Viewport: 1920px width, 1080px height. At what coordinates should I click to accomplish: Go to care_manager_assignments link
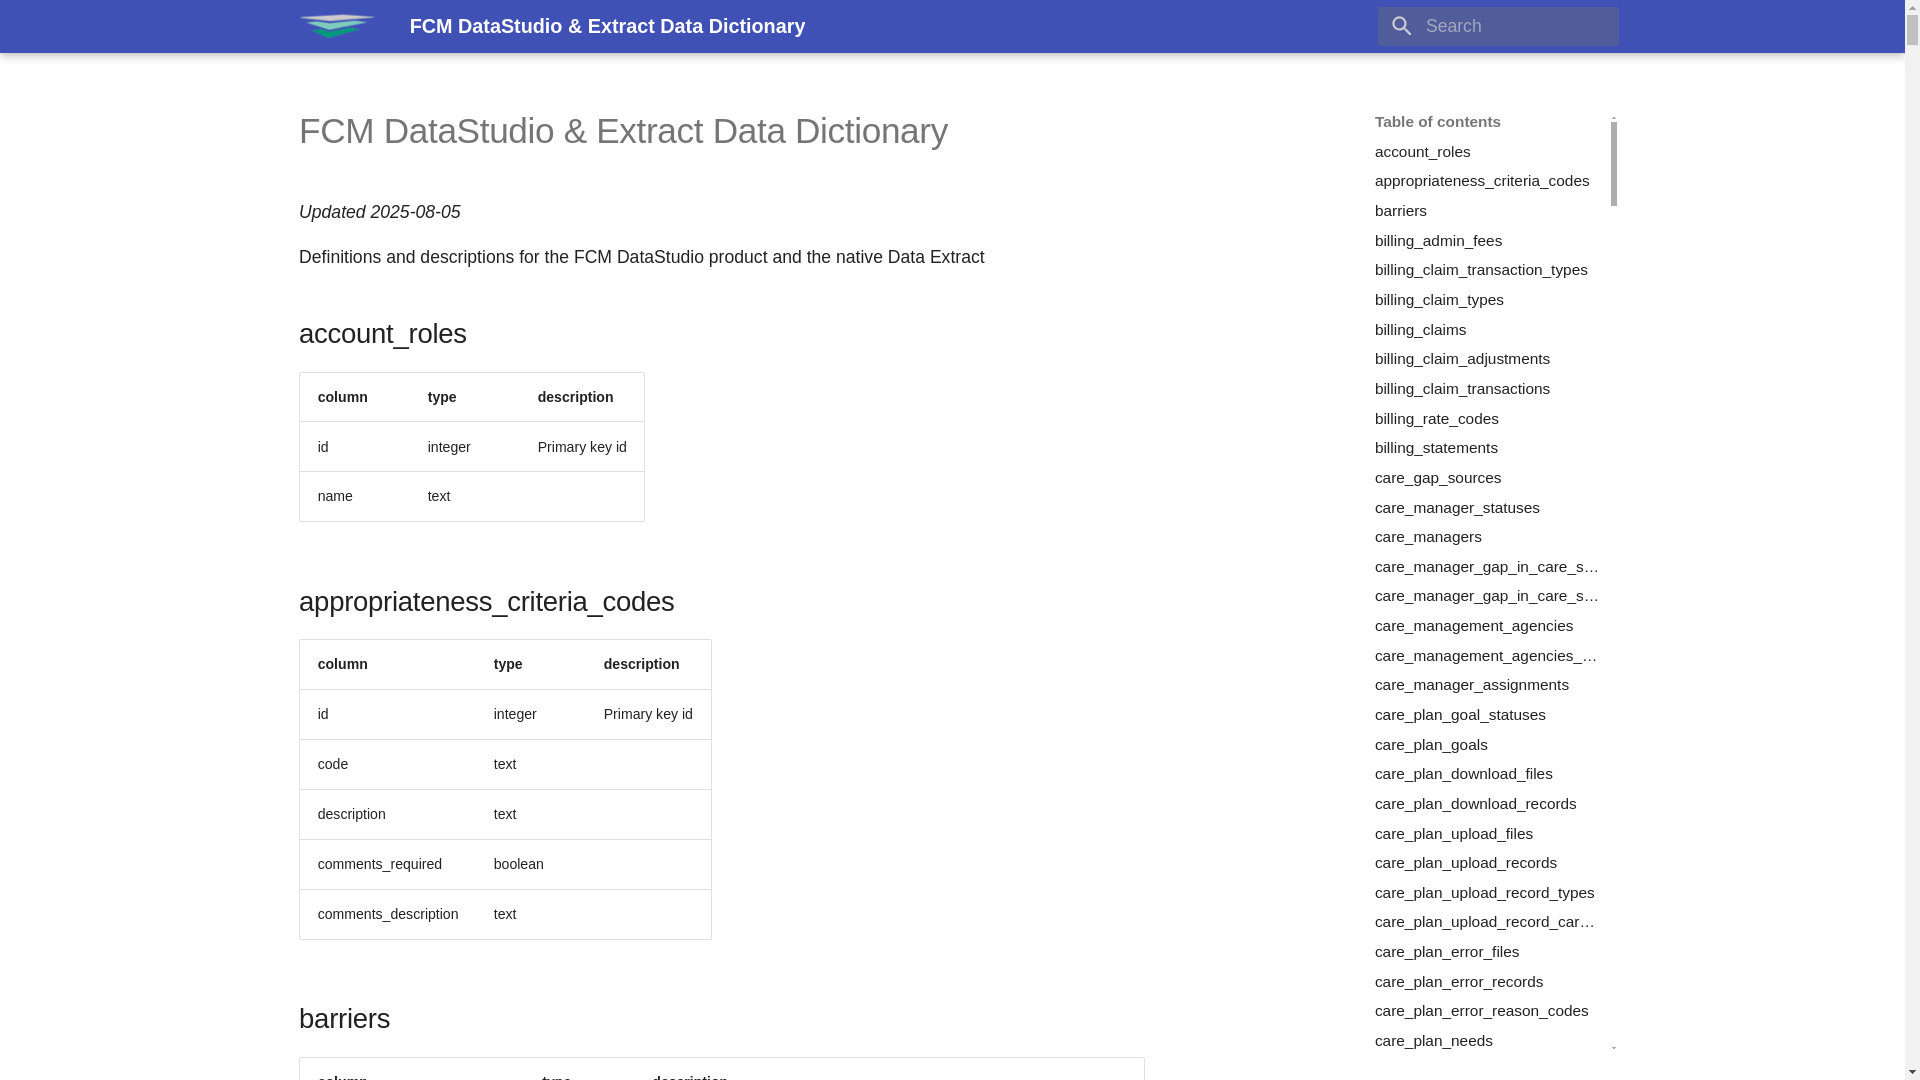click(x=1471, y=685)
